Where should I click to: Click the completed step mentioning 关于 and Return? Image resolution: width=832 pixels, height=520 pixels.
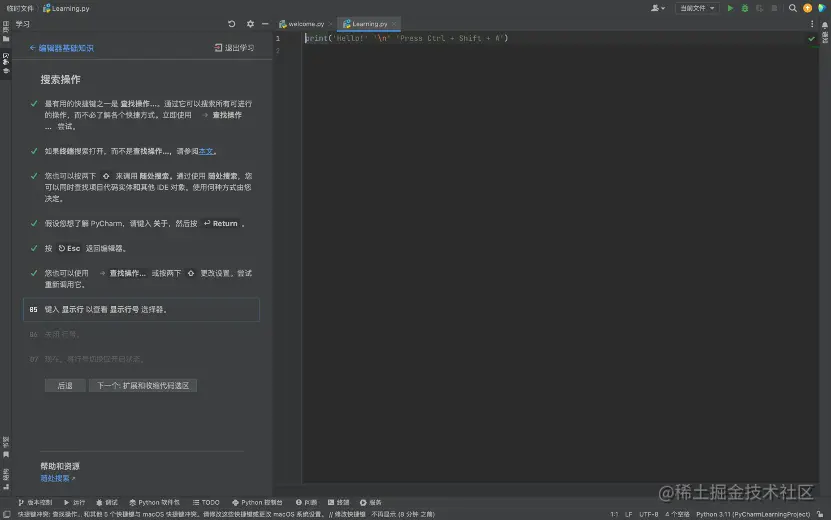click(144, 223)
